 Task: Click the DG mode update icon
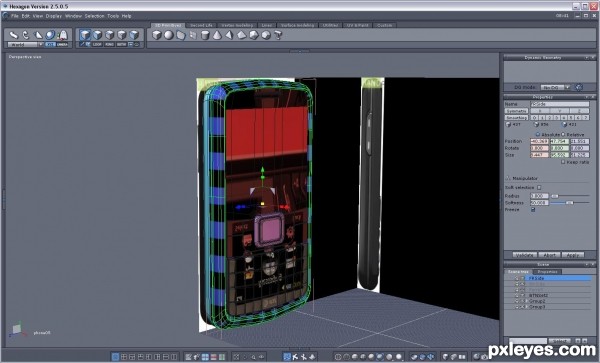[579, 87]
